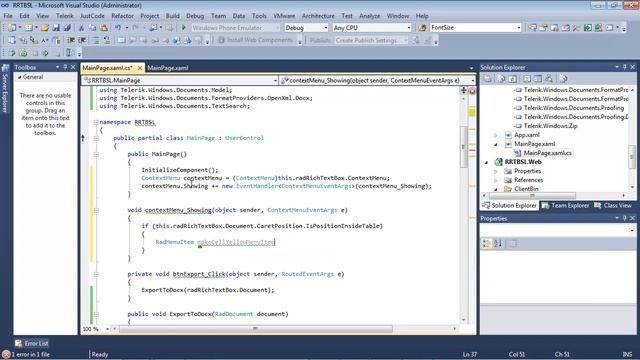Click the Solution Explorer Properties icon

(488, 79)
